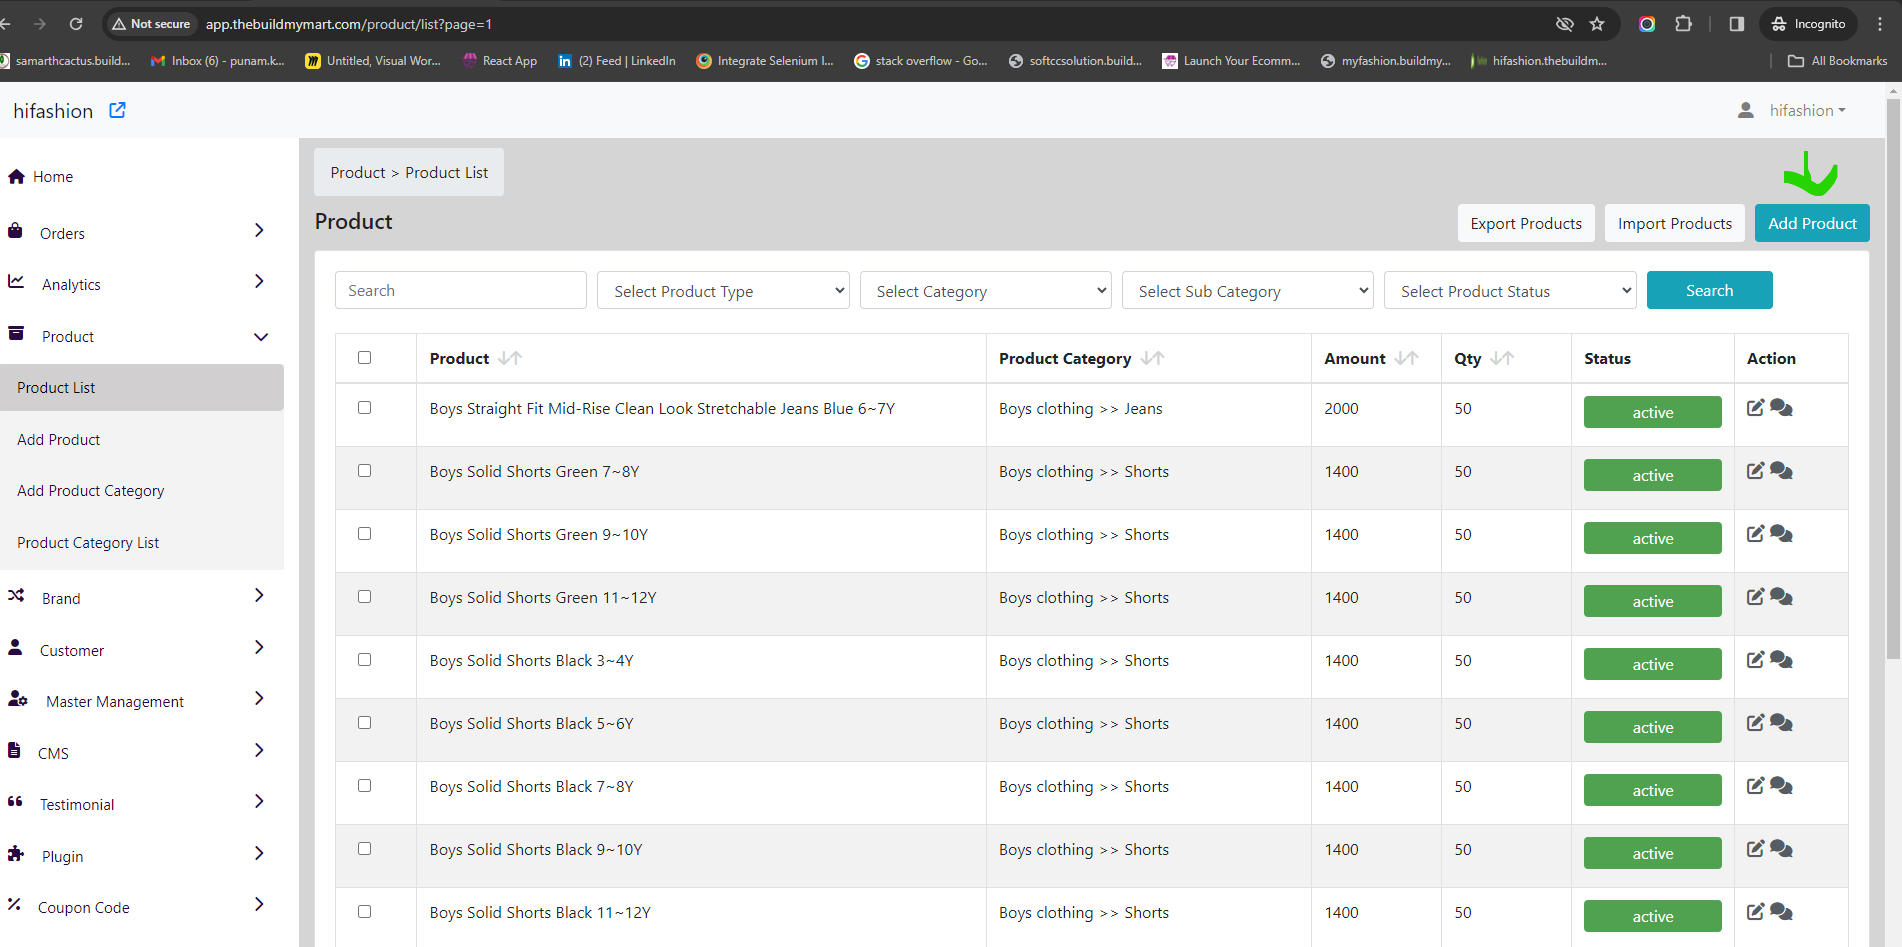
Task: Click the Import Products button
Action: point(1675,224)
